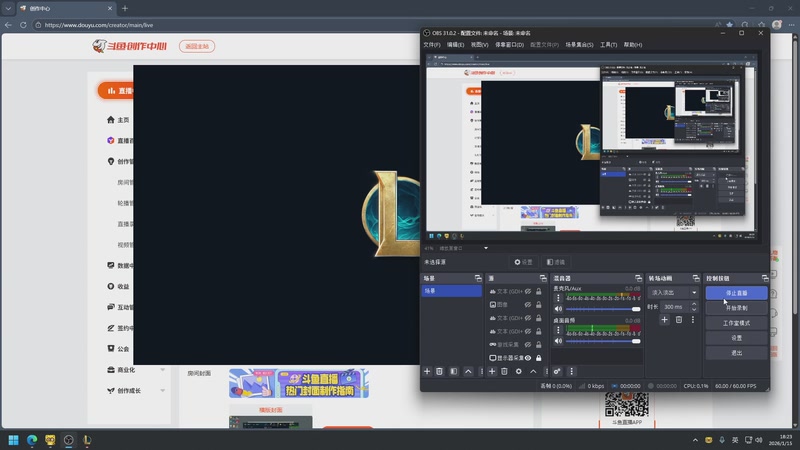
Task: Open the mixer panel three-dot menu
Action: point(571,371)
